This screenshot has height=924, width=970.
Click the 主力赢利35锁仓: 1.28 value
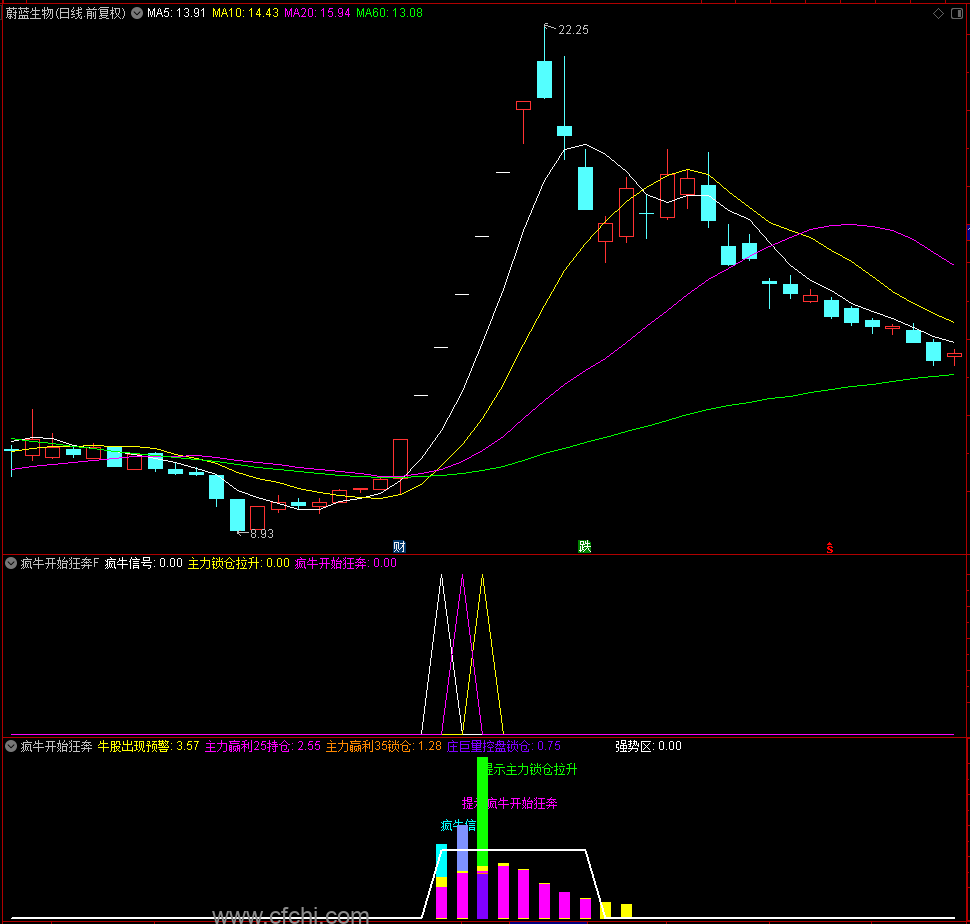[x=384, y=746]
